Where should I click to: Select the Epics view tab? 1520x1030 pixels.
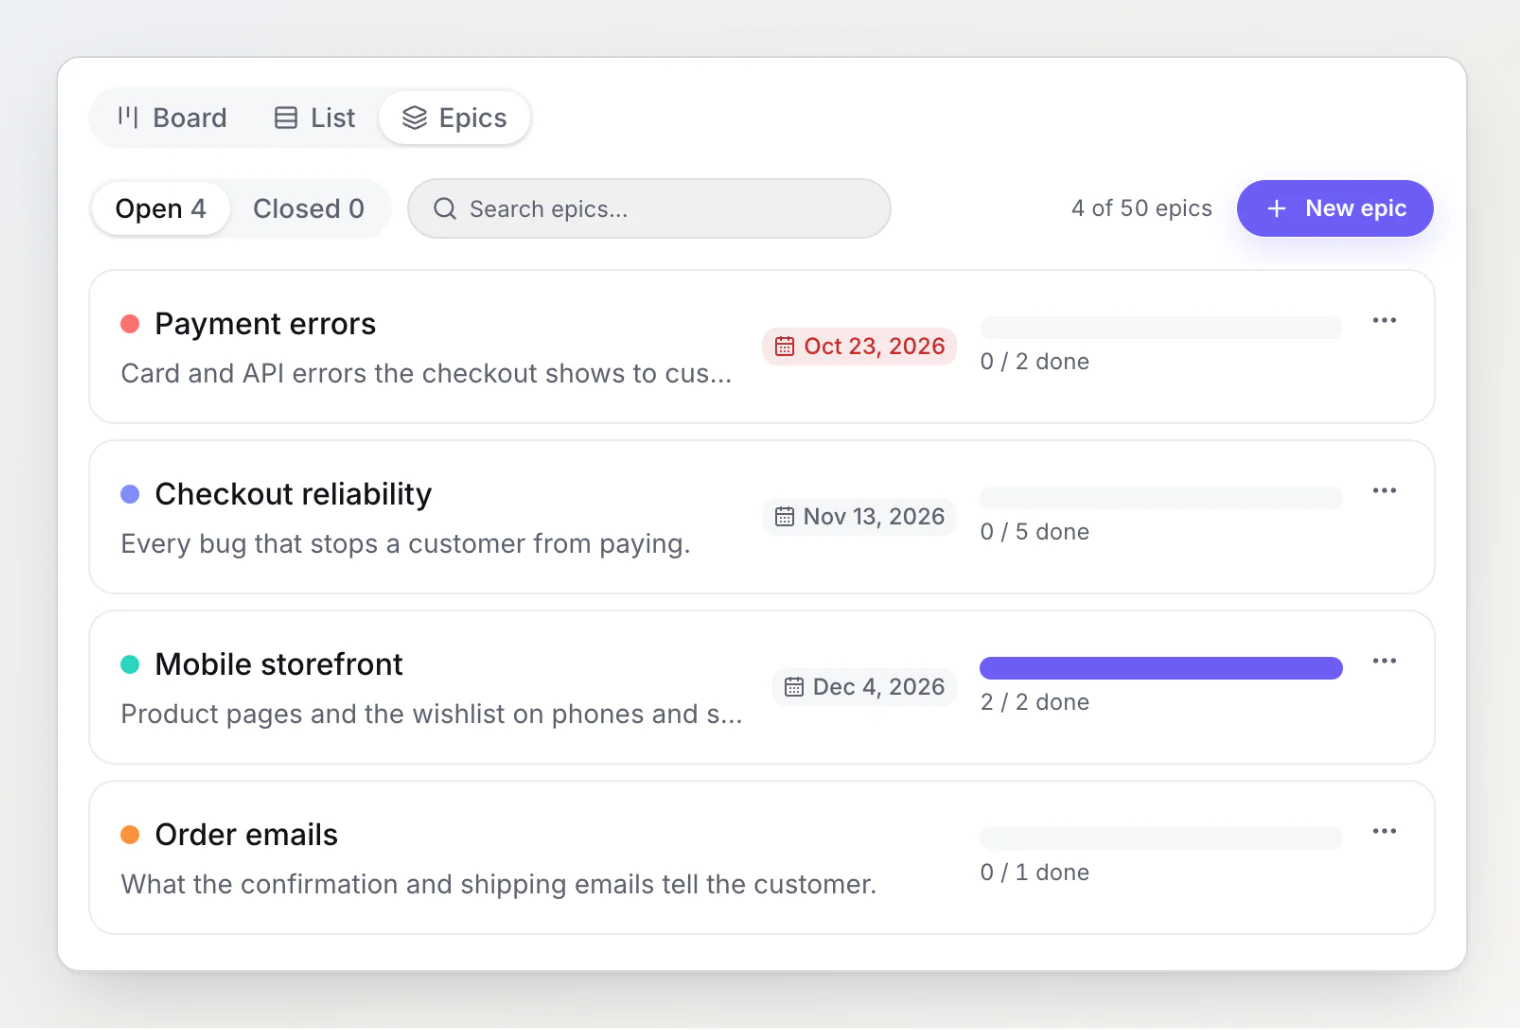[455, 118]
